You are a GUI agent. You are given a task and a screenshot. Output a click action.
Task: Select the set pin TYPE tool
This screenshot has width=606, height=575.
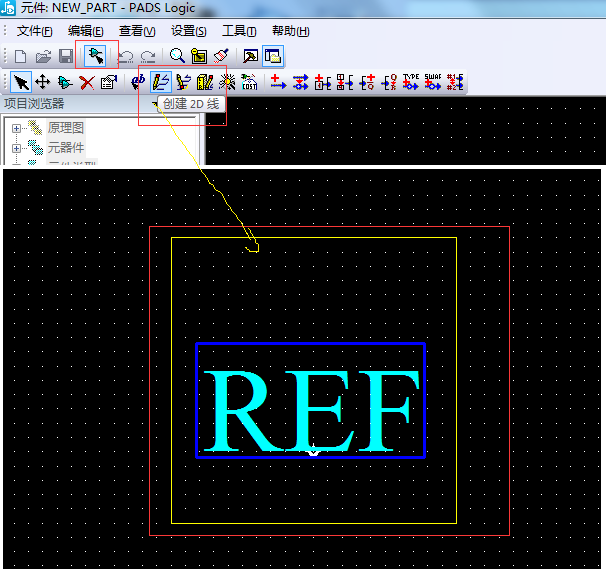(x=411, y=82)
